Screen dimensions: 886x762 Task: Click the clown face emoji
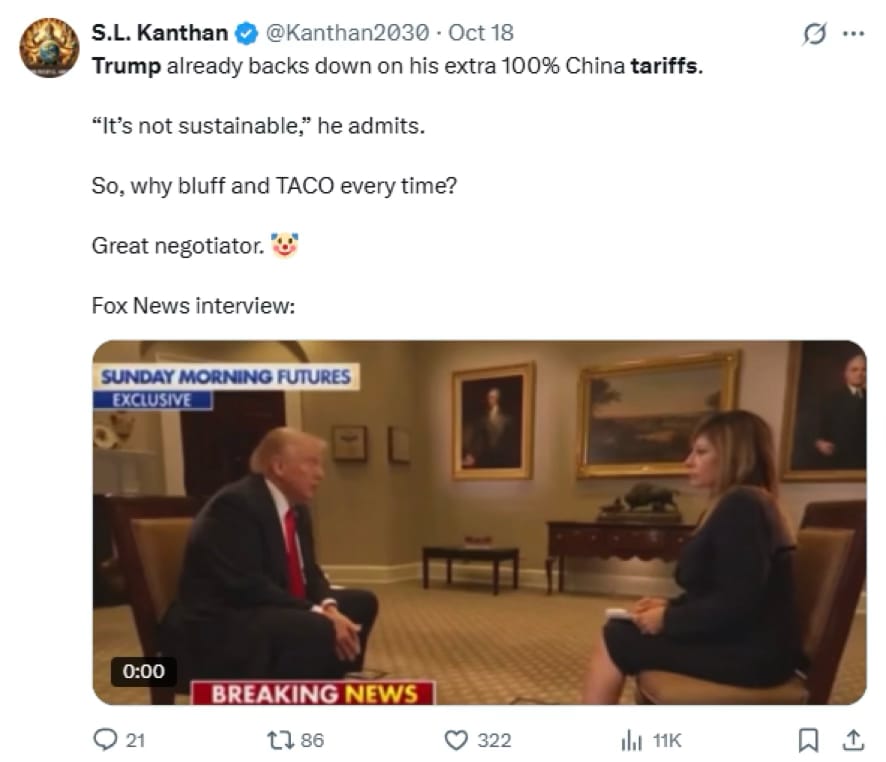tap(284, 245)
